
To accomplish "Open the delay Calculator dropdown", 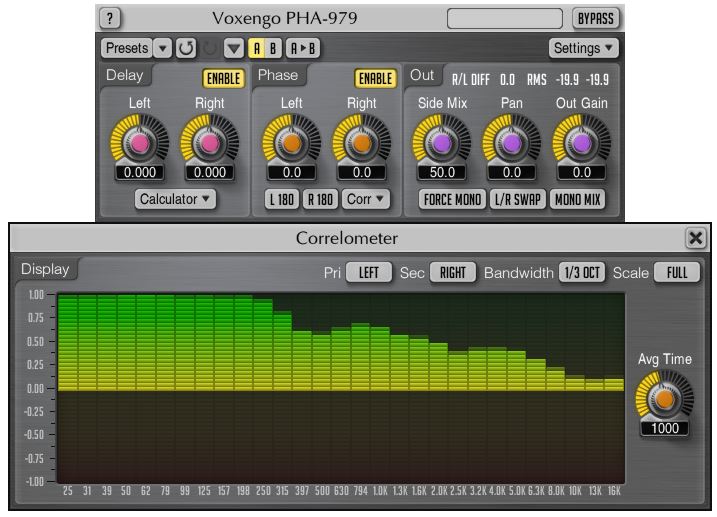I will (175, 199).
